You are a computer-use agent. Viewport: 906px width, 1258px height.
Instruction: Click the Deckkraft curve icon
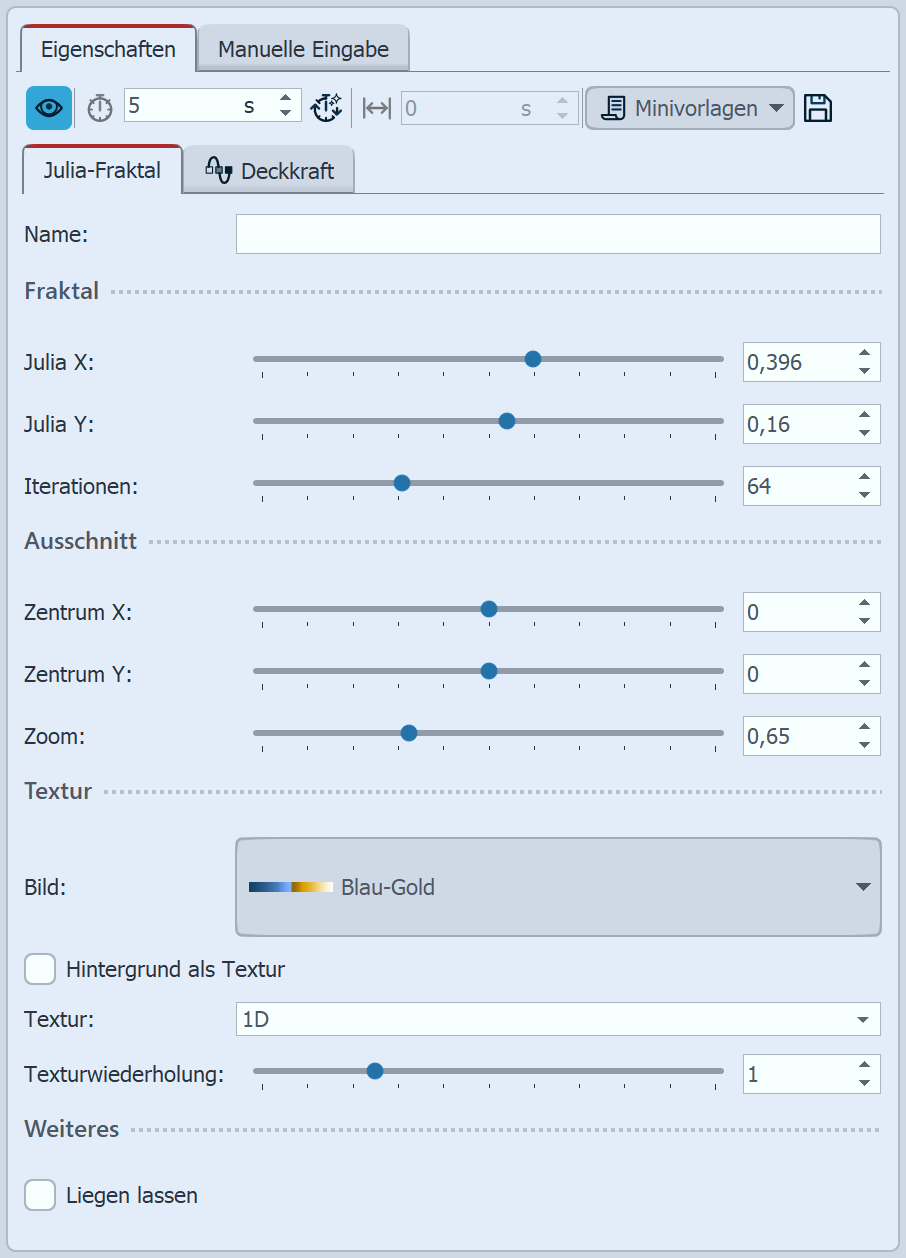217,171
